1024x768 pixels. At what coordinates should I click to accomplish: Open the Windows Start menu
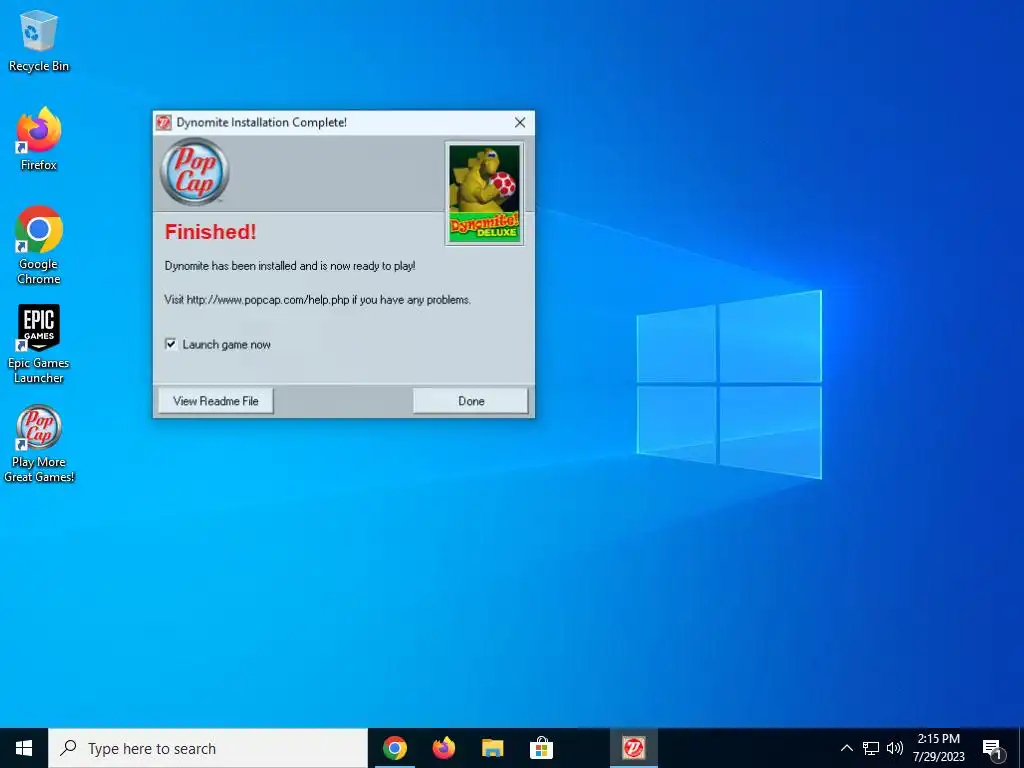click(x=24, y=748)
